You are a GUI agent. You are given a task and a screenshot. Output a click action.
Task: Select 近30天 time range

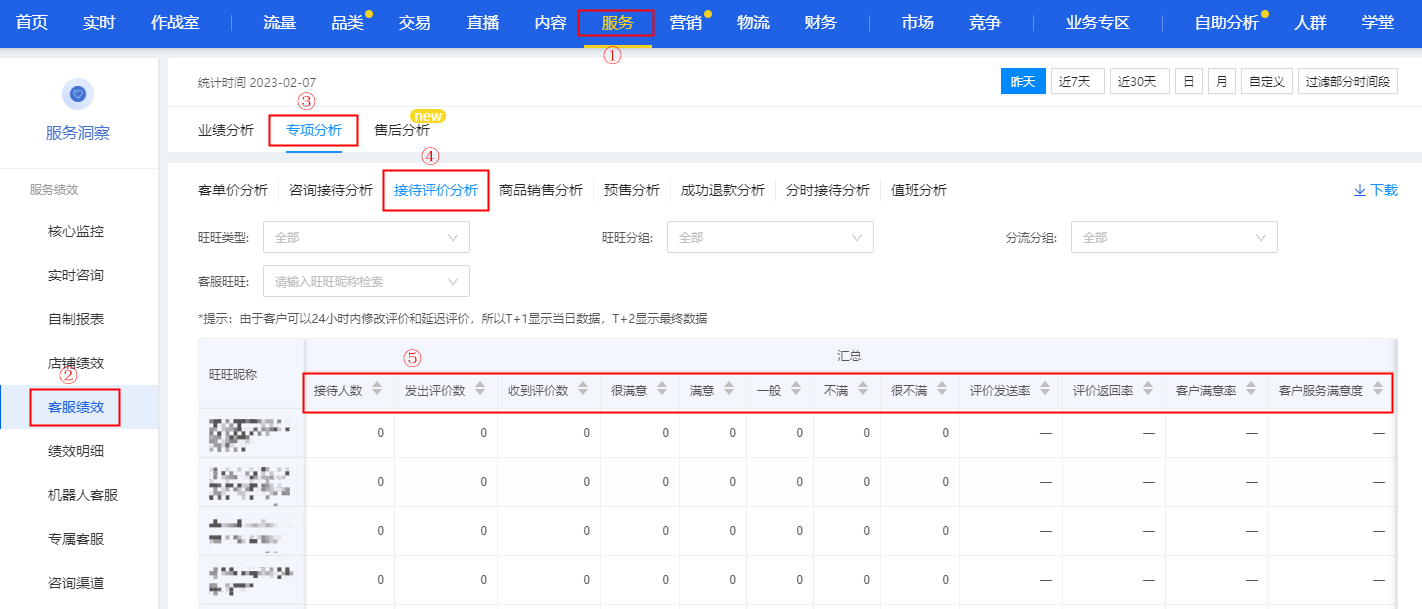coord(1140,81)
